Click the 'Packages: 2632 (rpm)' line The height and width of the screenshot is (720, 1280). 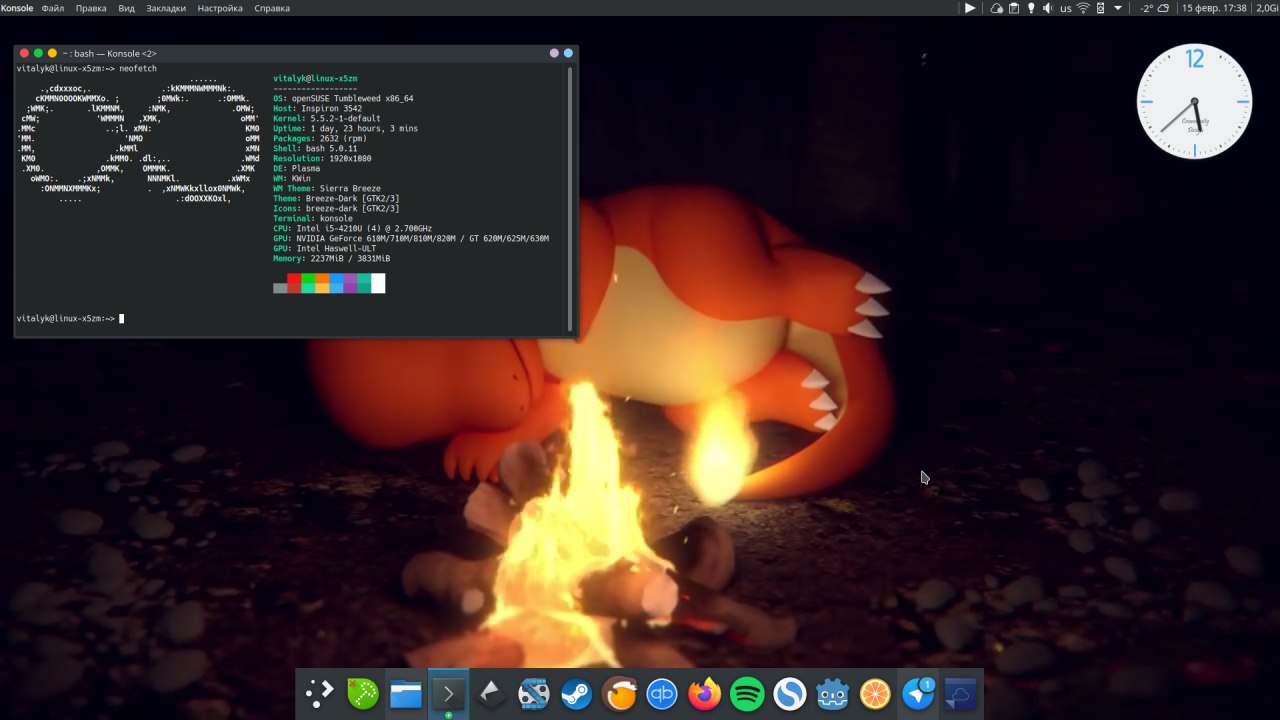coord(320,138)
